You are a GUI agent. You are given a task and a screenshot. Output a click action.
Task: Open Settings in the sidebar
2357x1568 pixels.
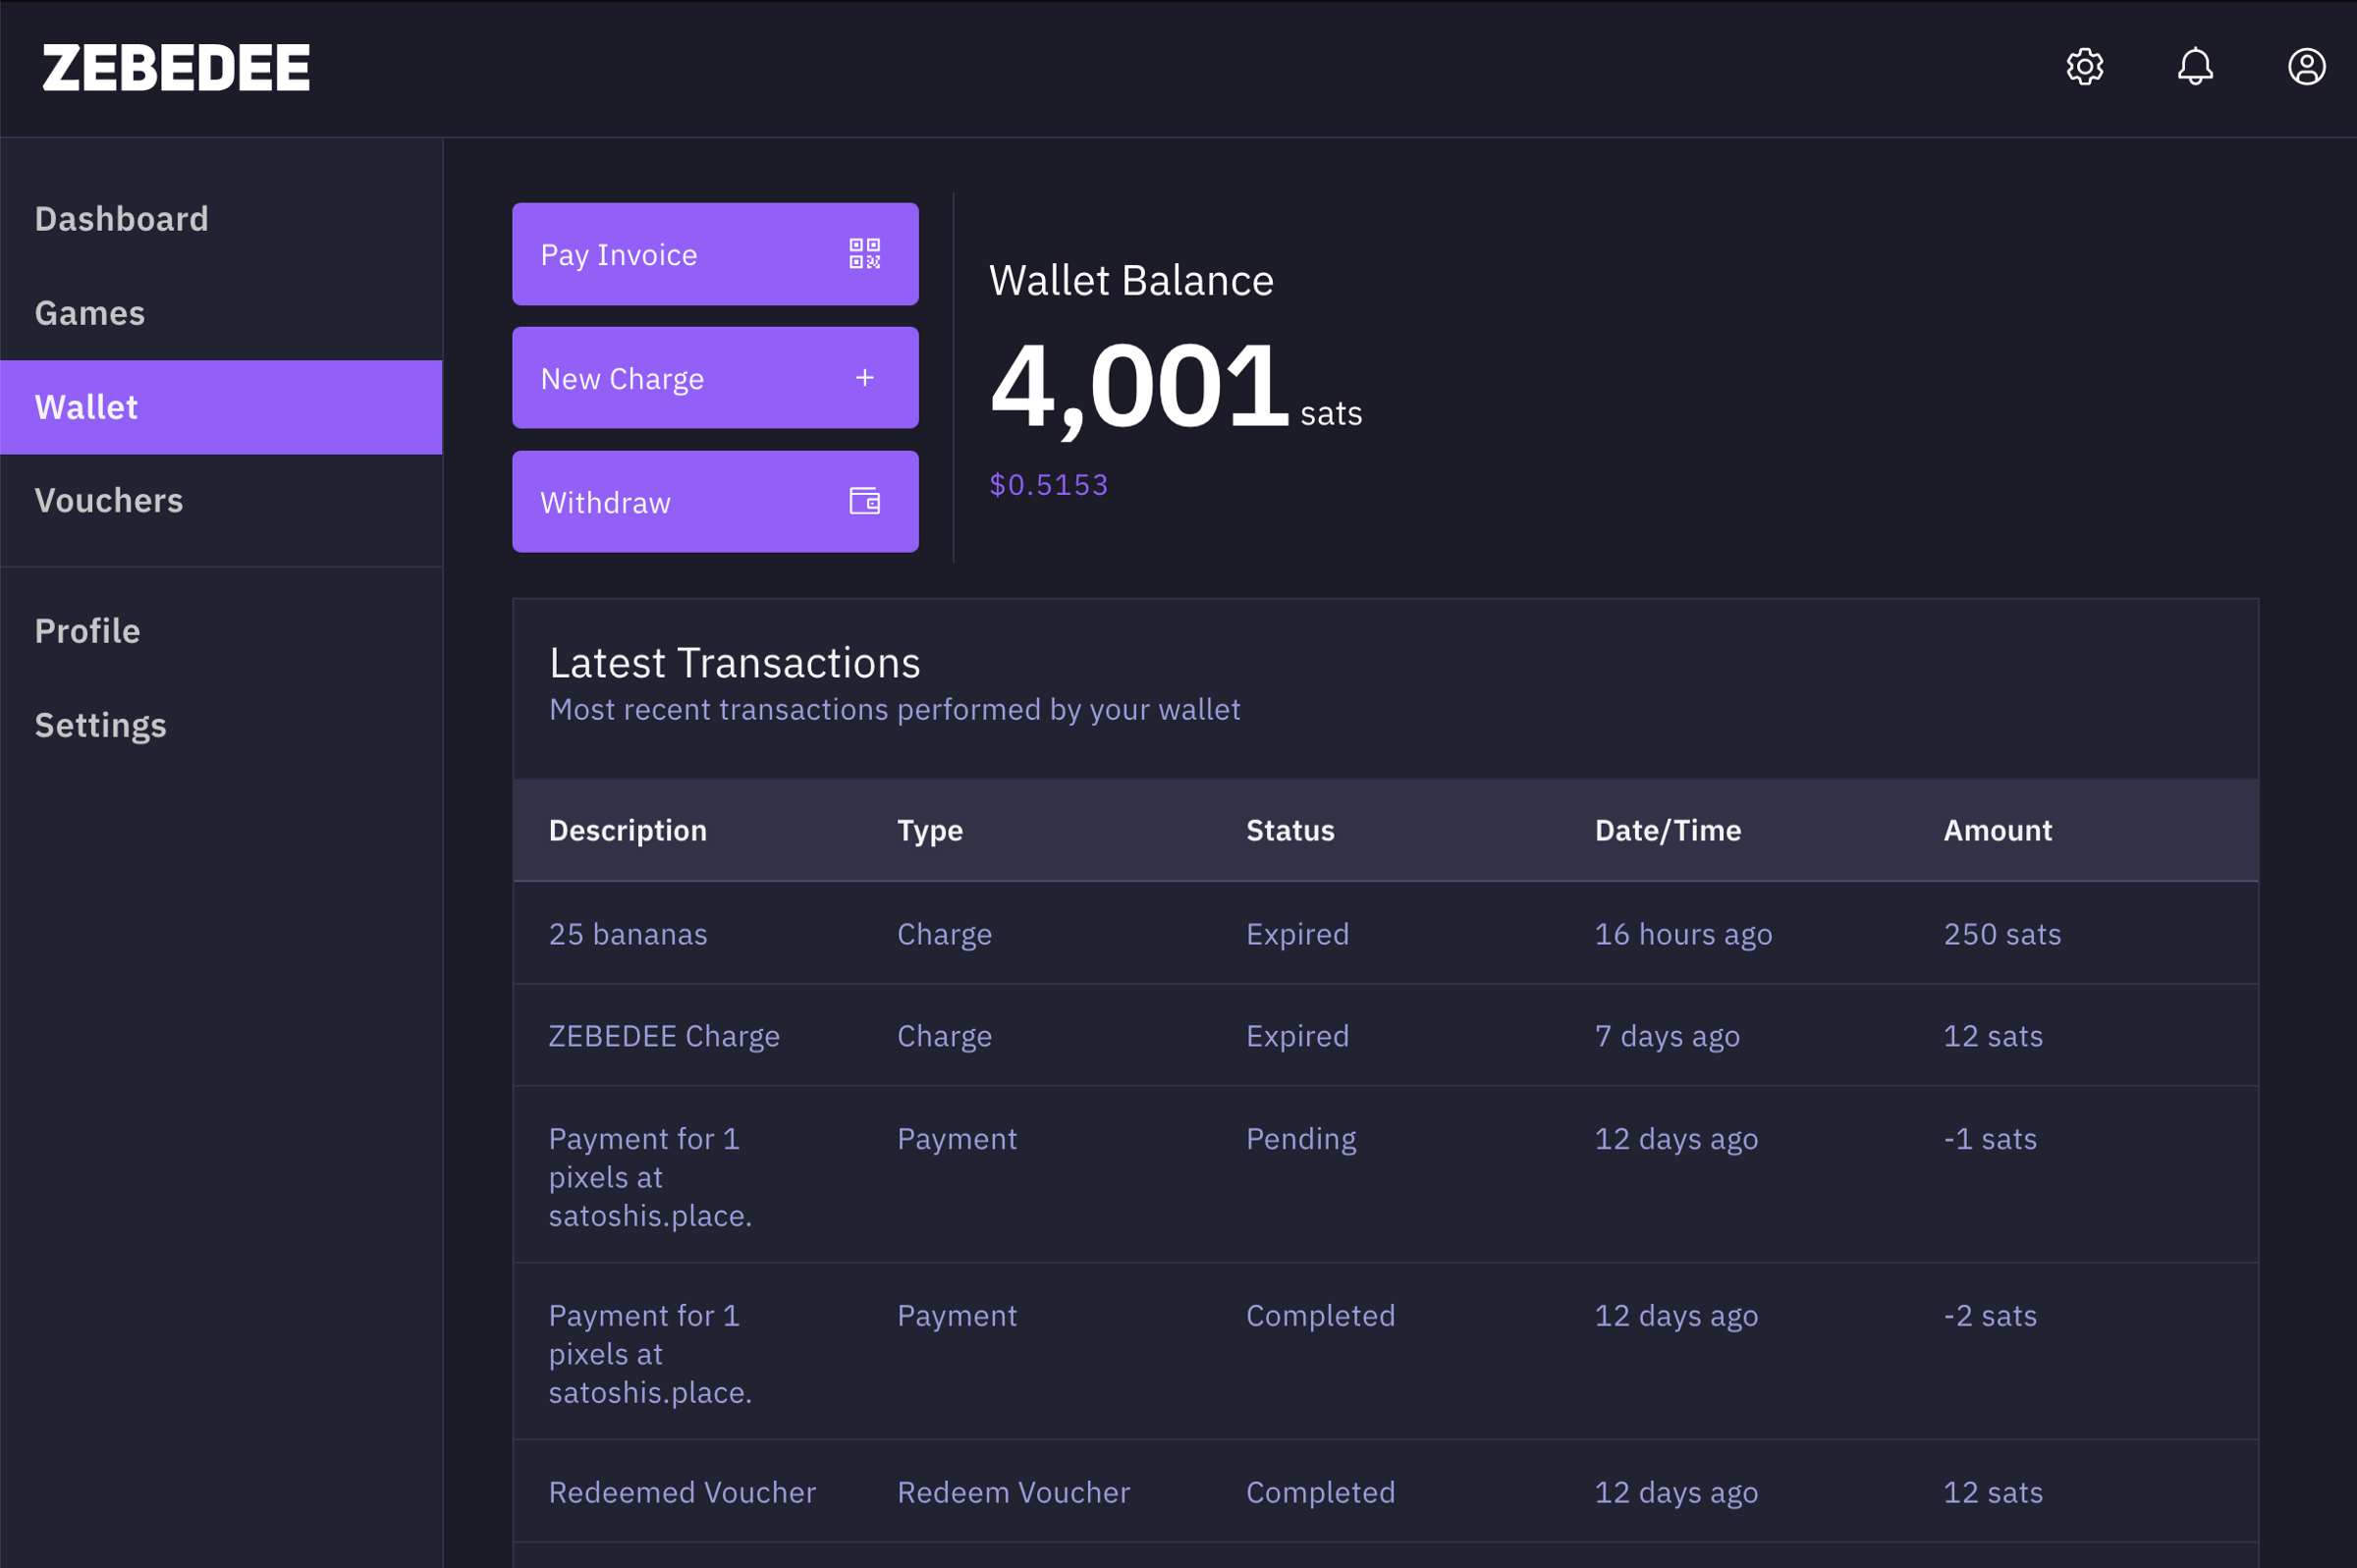[100, 725]
